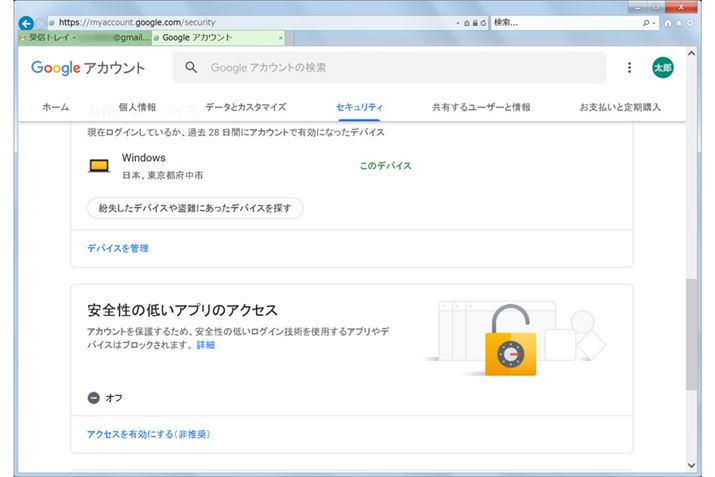Click the magnifier icon in browser search box
This screenshot has height=477, width=715.
click(x=646, y=23)
